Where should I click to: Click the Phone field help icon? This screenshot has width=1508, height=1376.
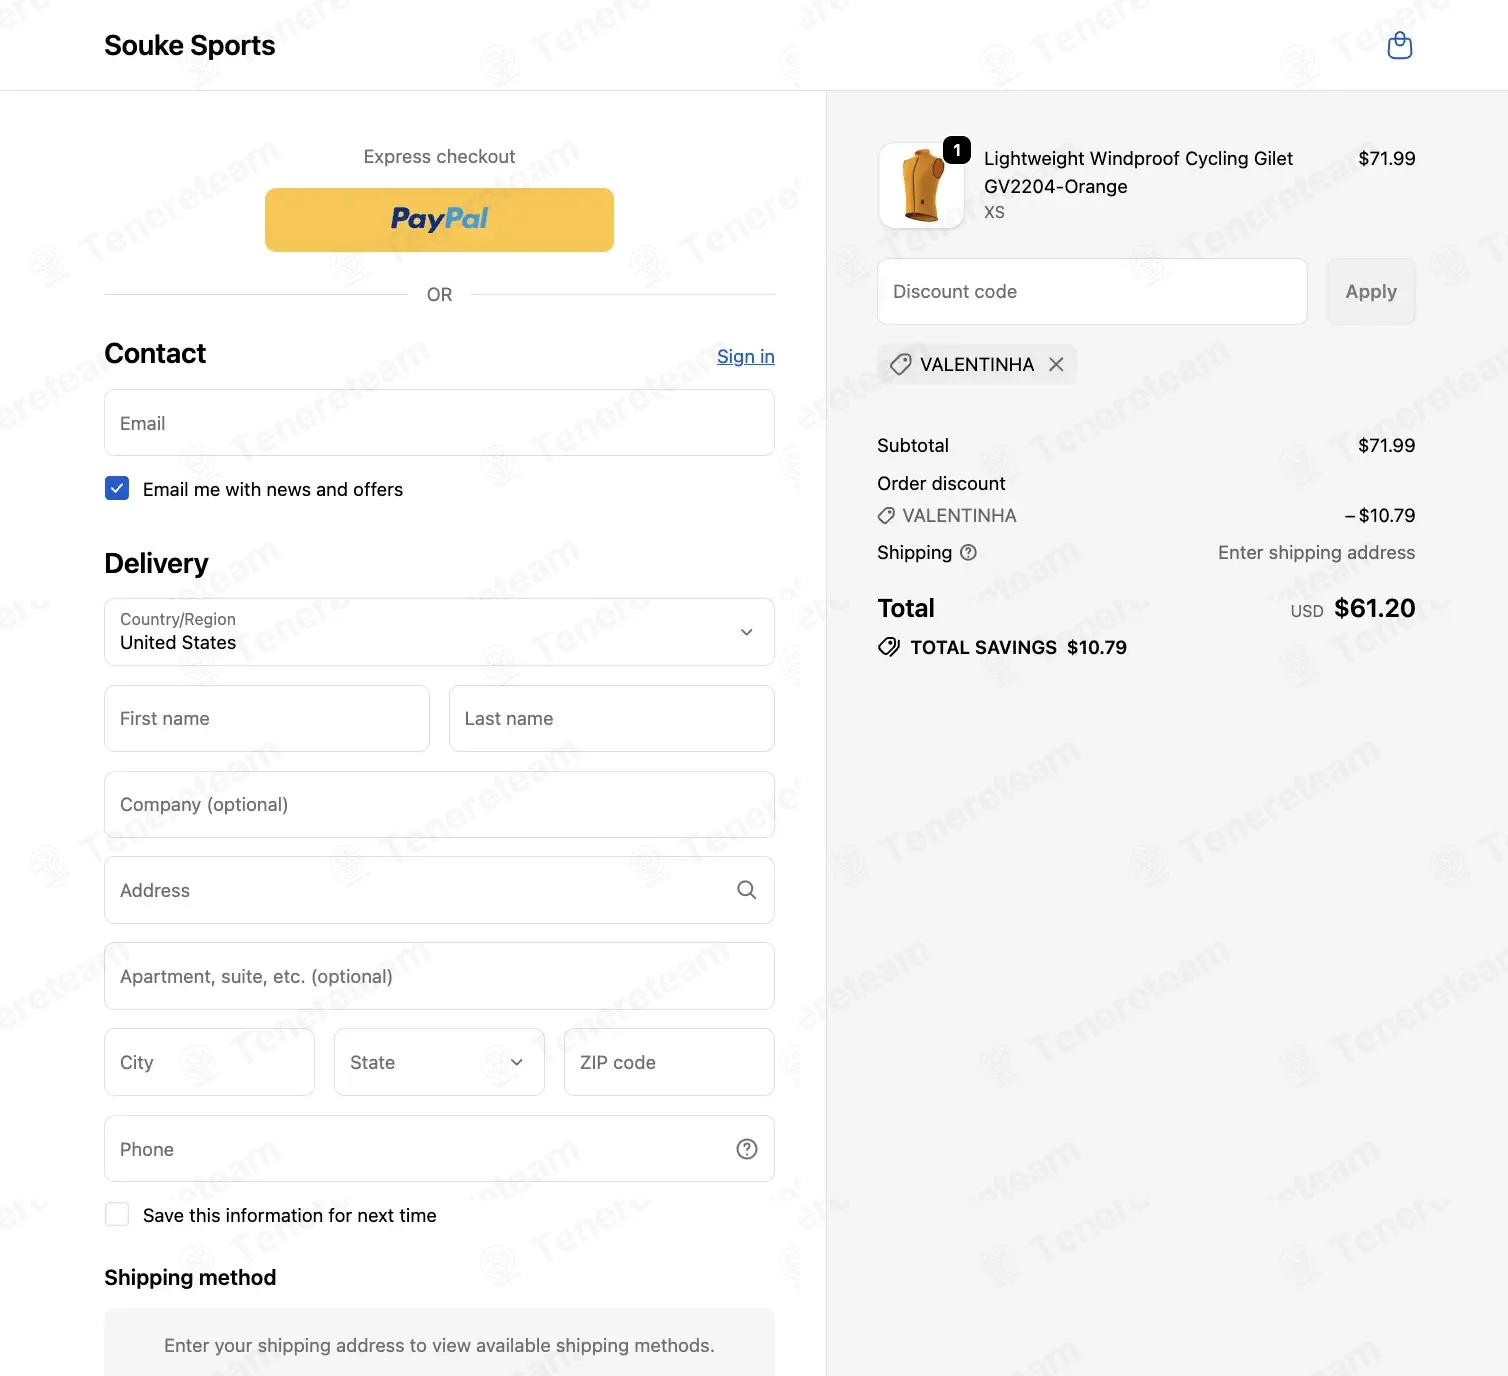coord(747,1149)
